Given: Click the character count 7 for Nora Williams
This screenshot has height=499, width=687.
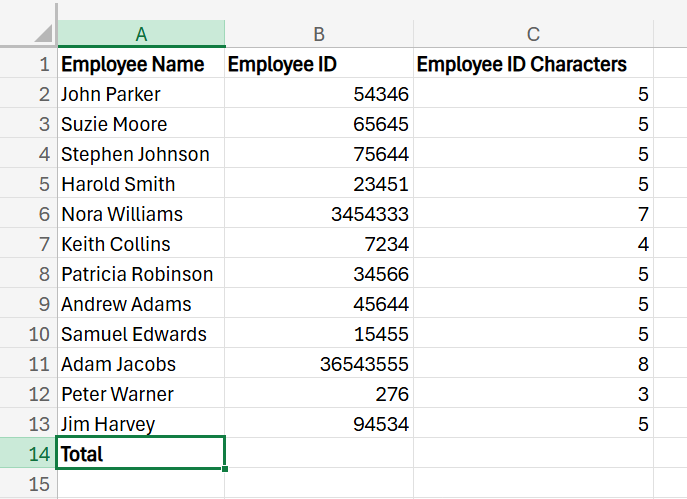Looking at the screenshot, I should 533,214.
